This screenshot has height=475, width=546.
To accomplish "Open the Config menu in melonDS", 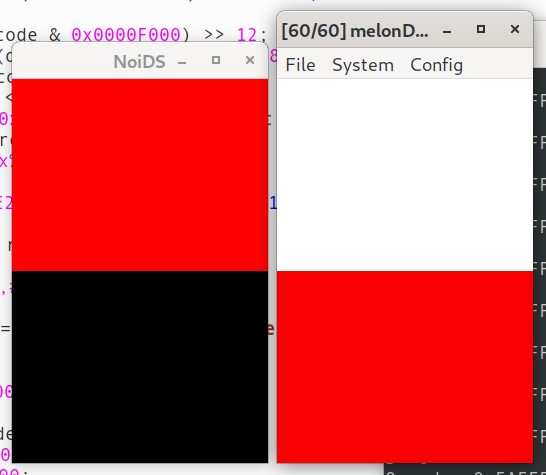I will tap(437, 65).
